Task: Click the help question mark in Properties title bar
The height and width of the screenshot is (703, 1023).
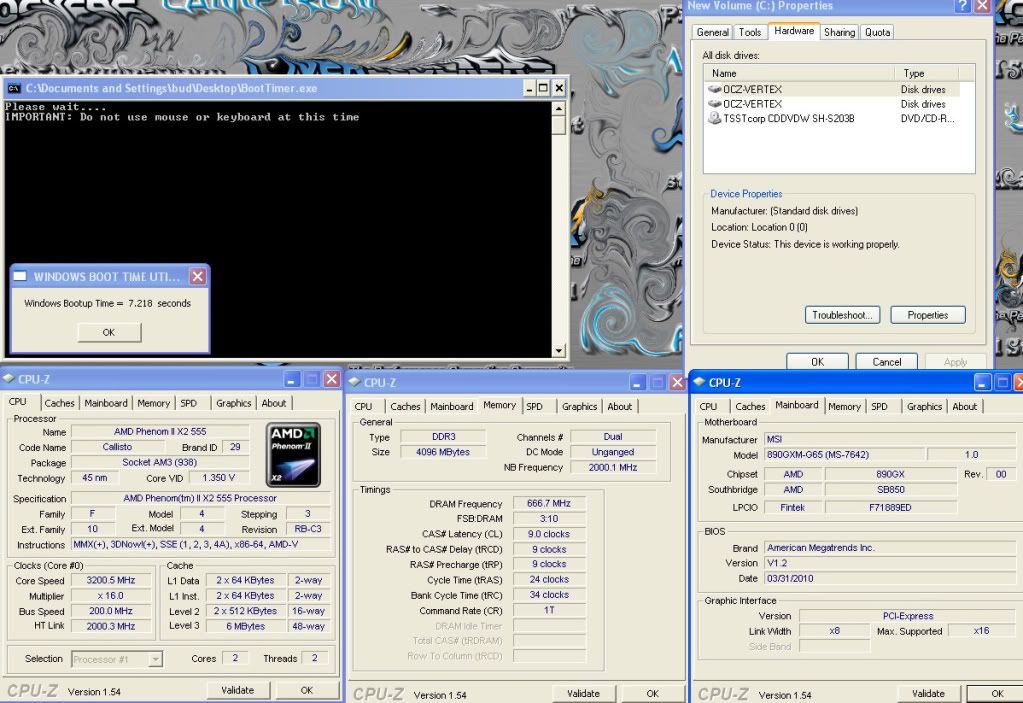Action: (962, 6)
